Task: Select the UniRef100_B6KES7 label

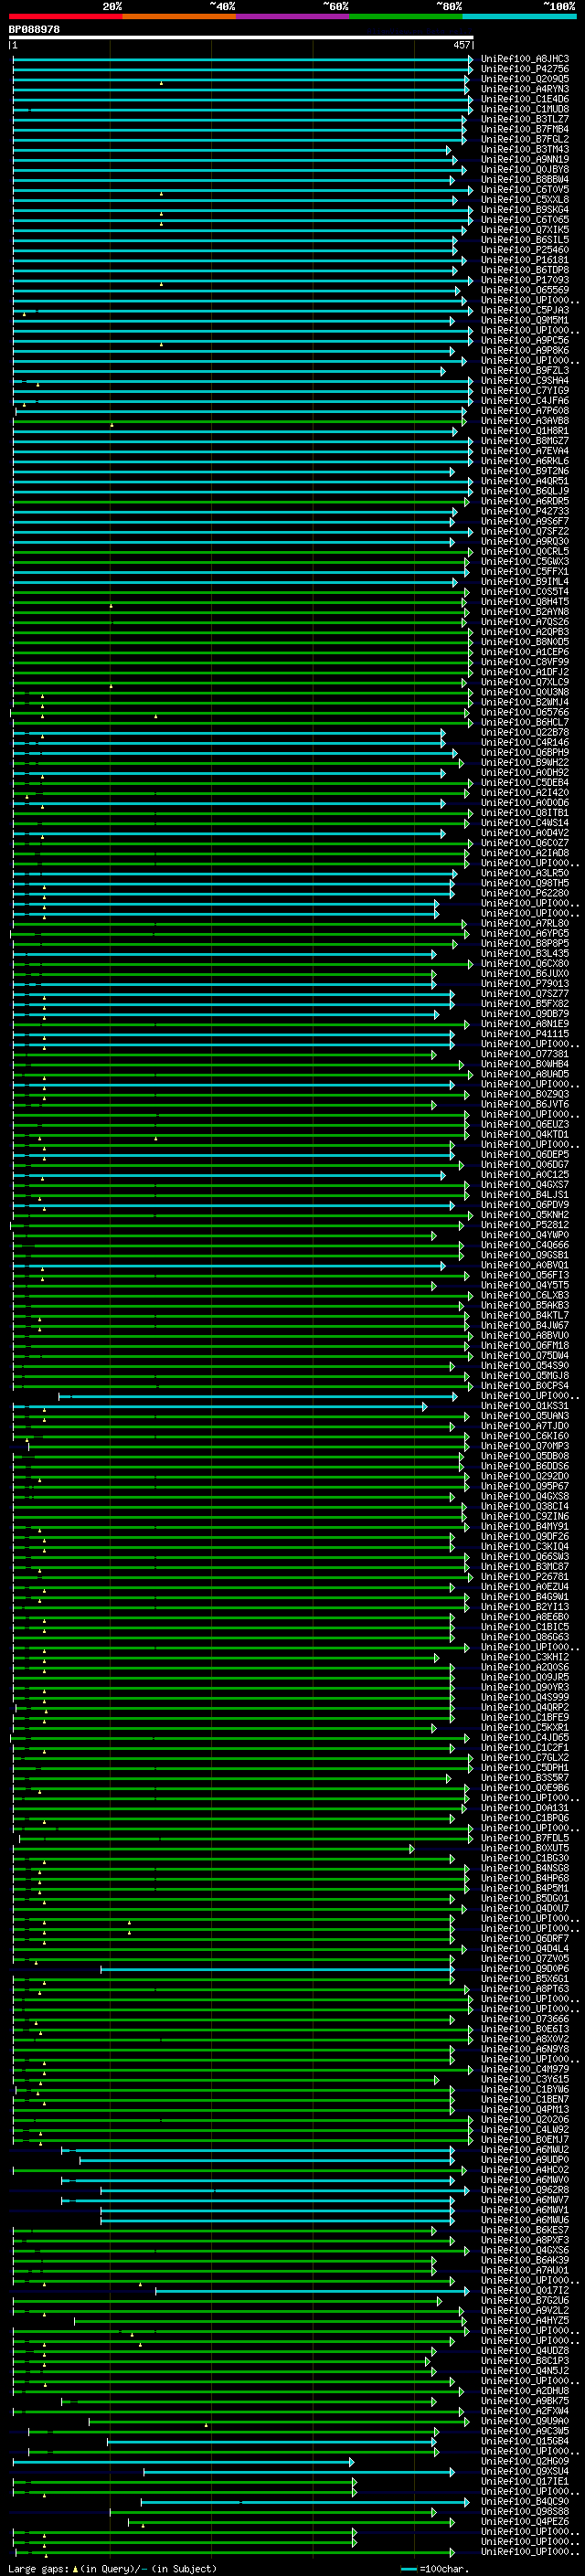Action: pyautogui.click(x=525, y=2230)
